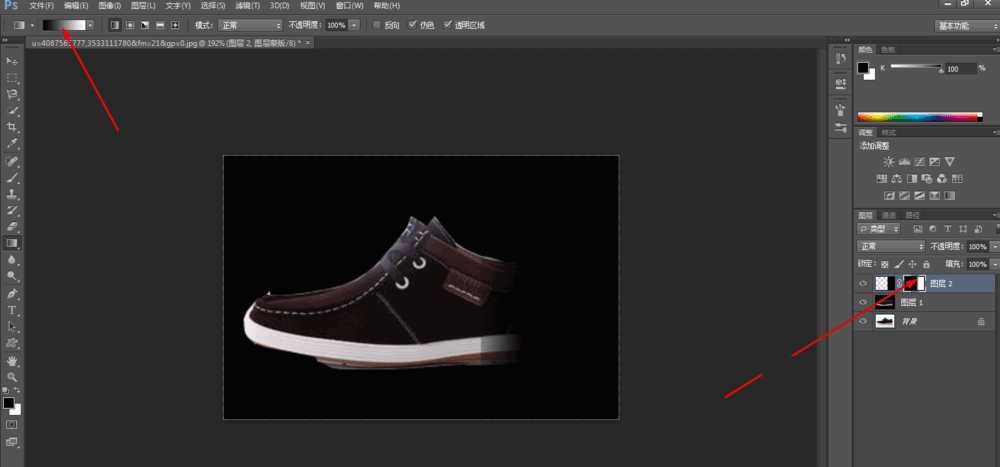Select the 背景 layer
The image size is (1000, 467).
click(x=910, y=321)
